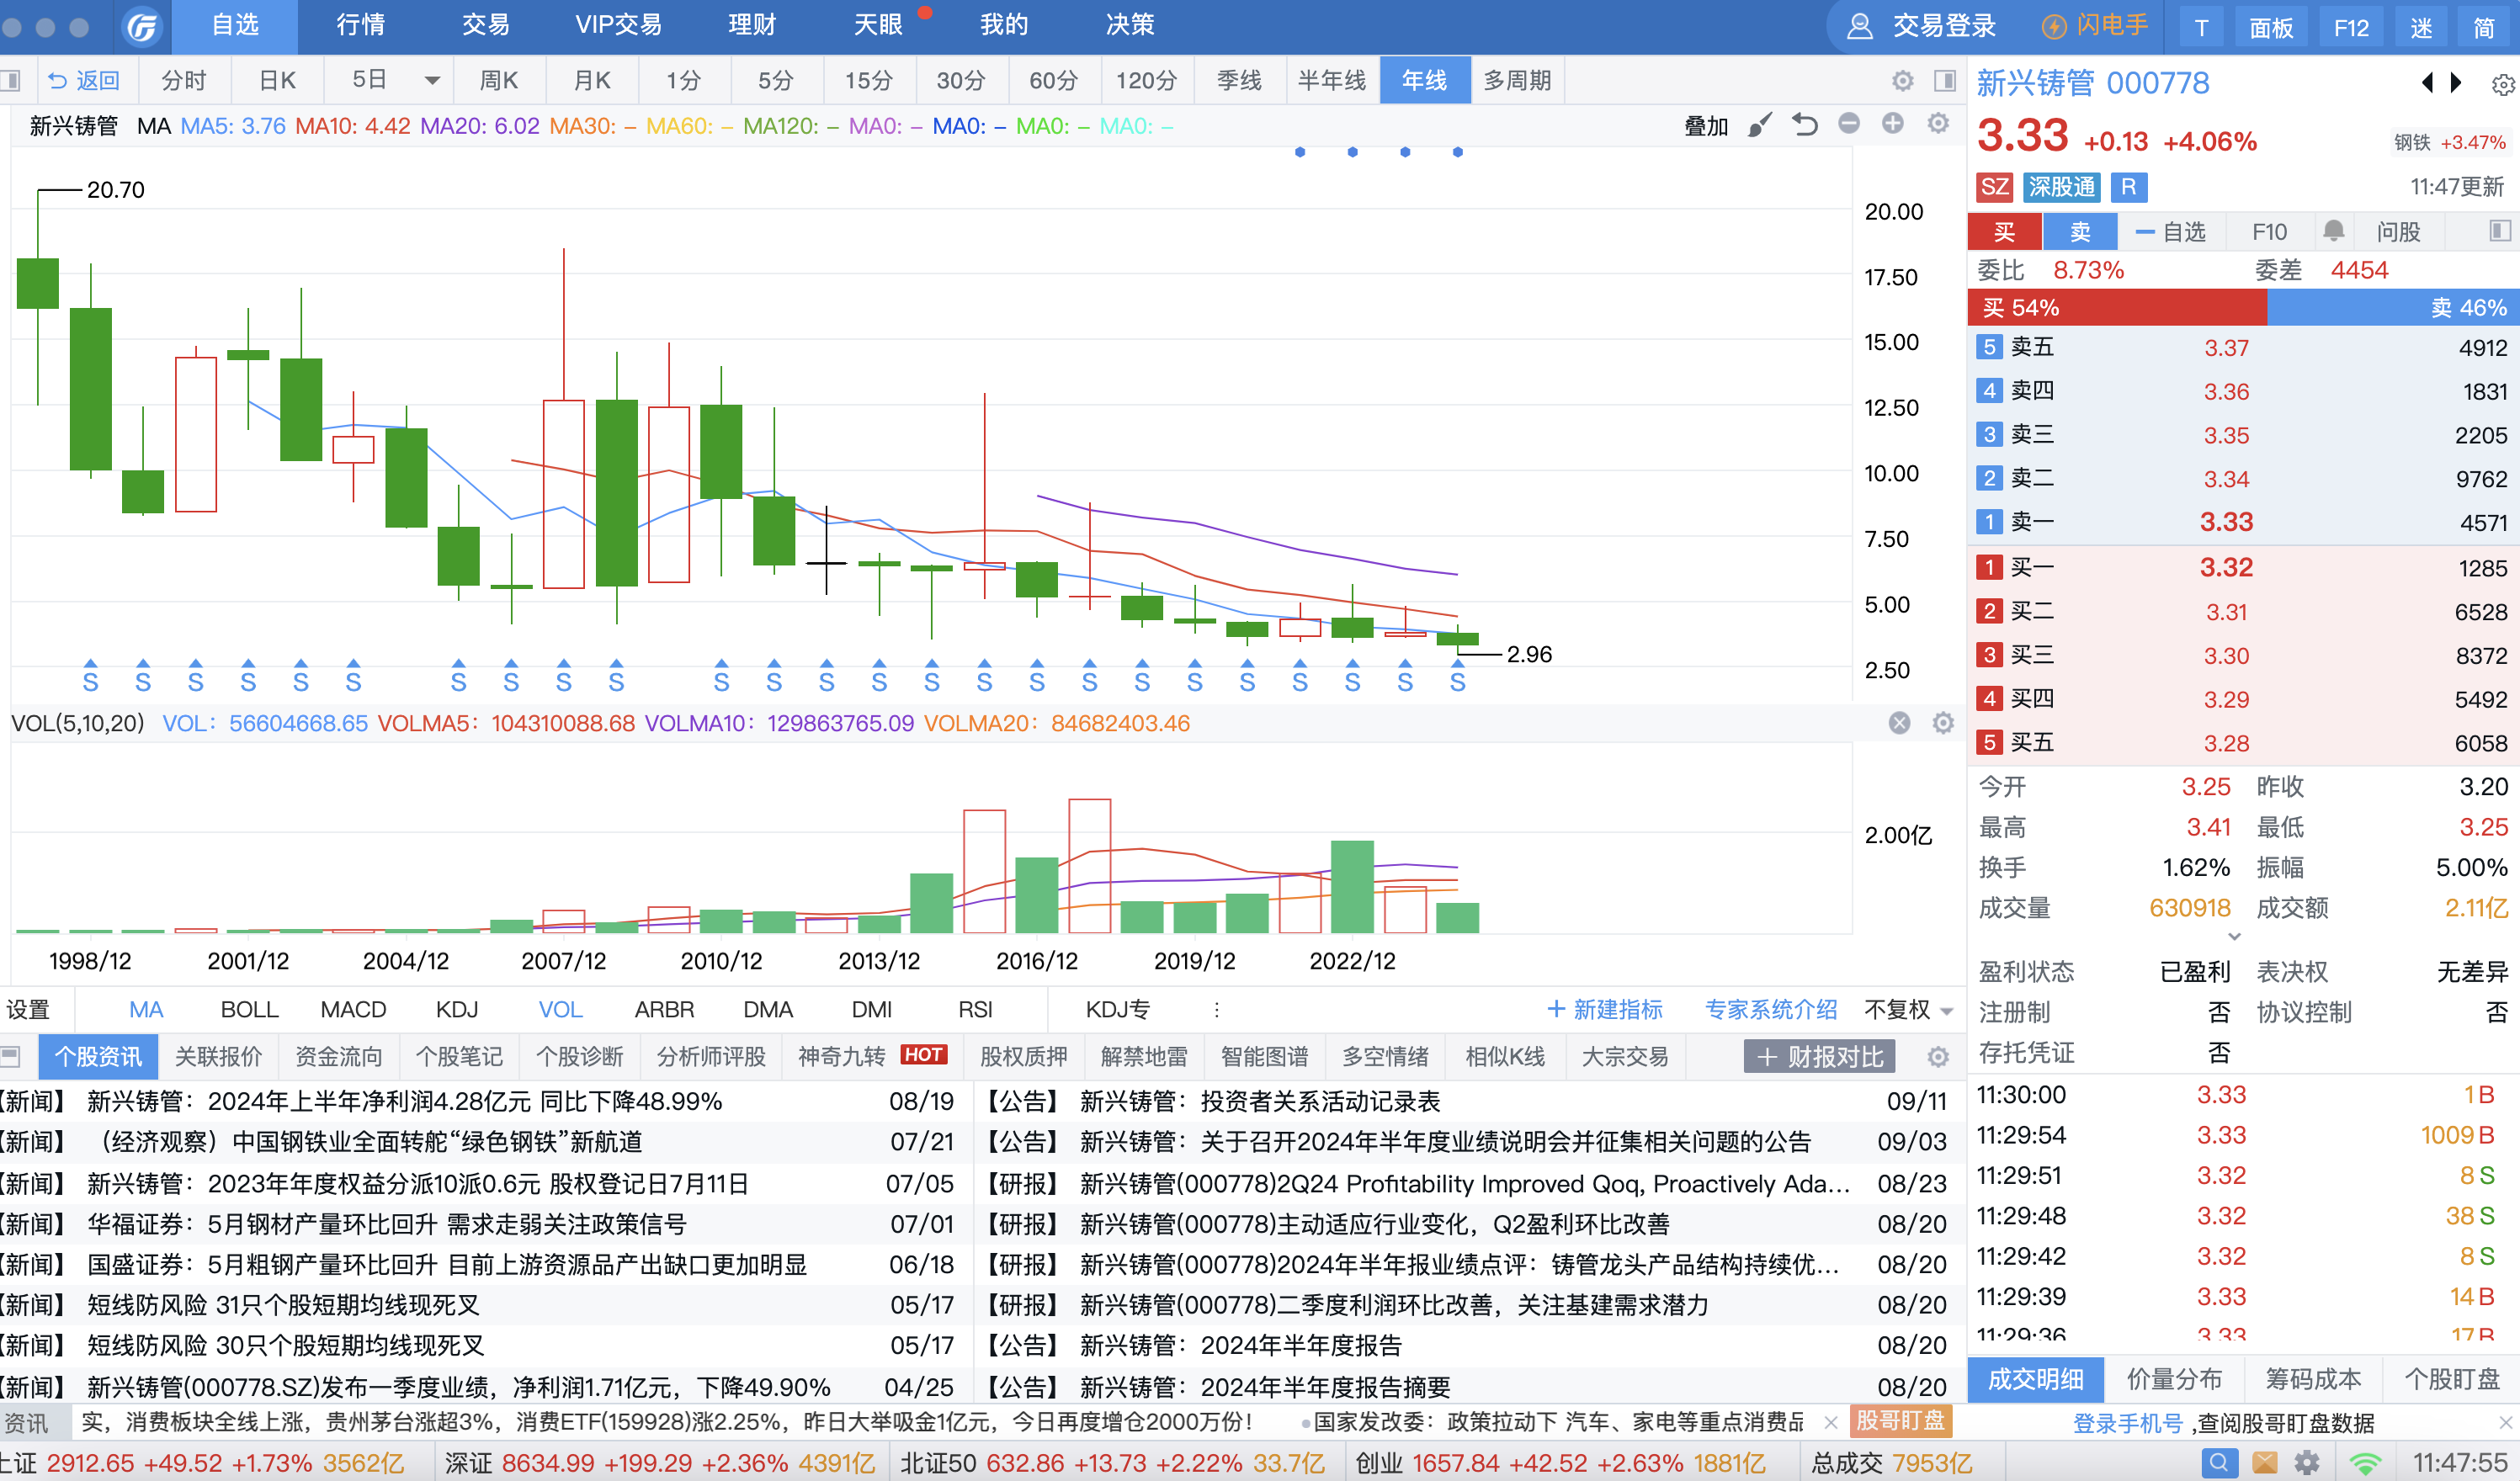Viewport: 2520px width, 1481px height.
Task: Switch chart to 日K period
Action: pyautogui.click(x=278, y=80)
